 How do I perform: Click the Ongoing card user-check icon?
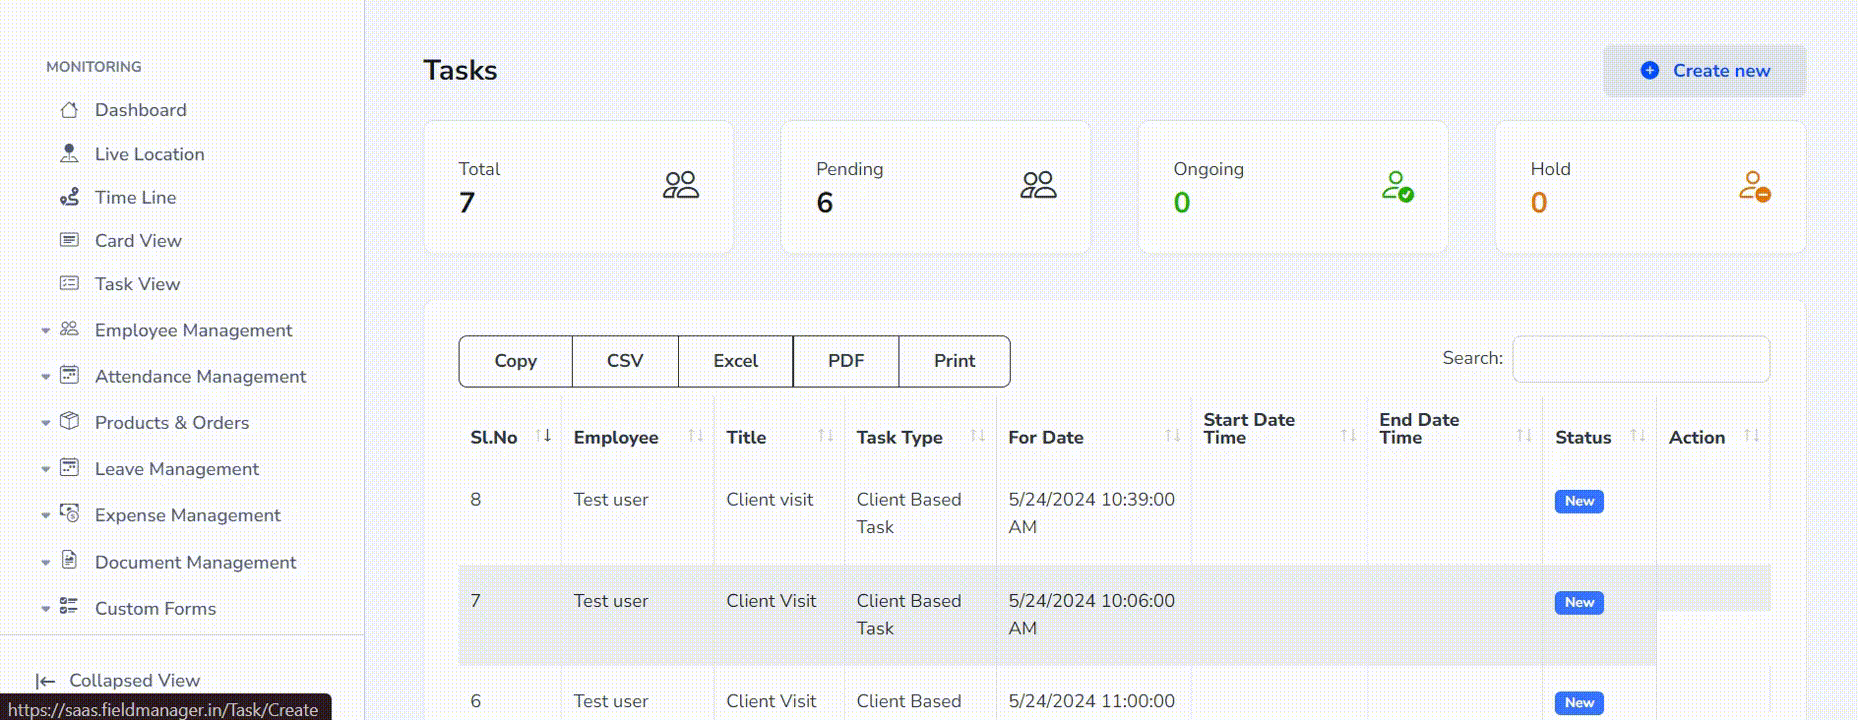click(x=1397, y=186)
